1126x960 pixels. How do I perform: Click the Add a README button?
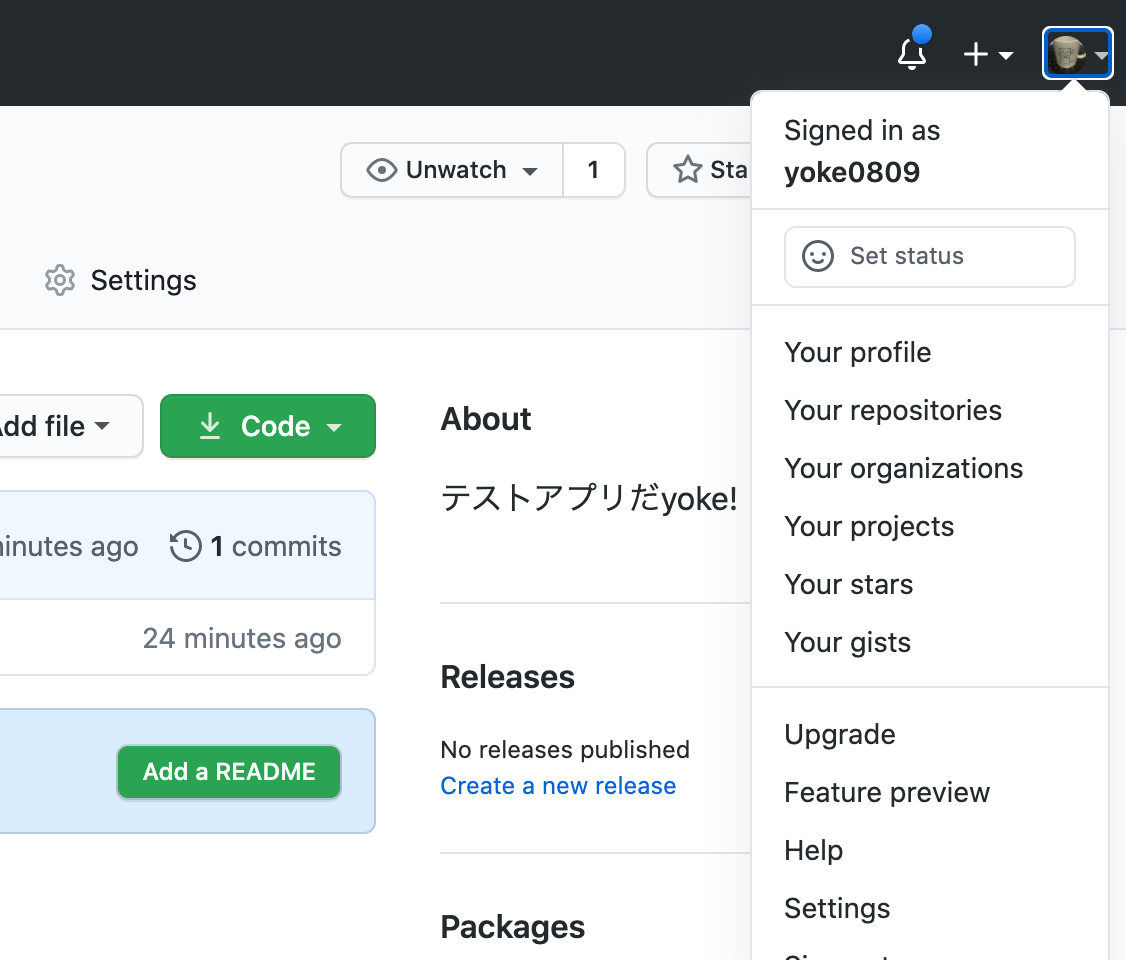click(x=229, y=772)
